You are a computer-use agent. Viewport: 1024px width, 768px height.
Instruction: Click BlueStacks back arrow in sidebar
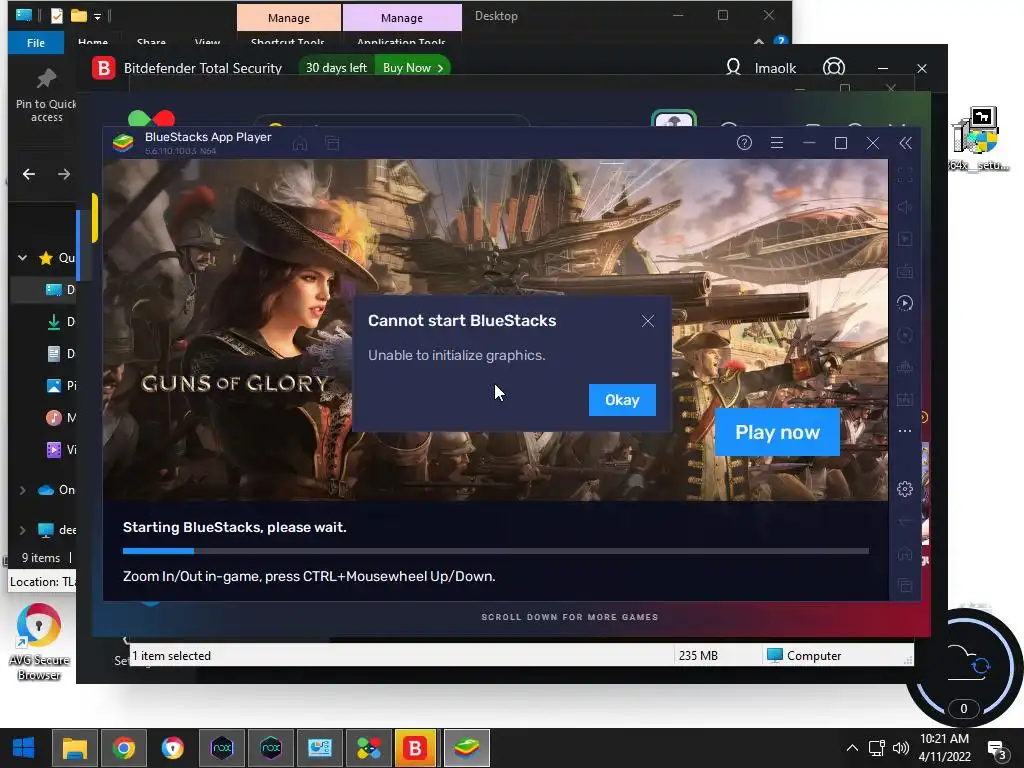904,521
